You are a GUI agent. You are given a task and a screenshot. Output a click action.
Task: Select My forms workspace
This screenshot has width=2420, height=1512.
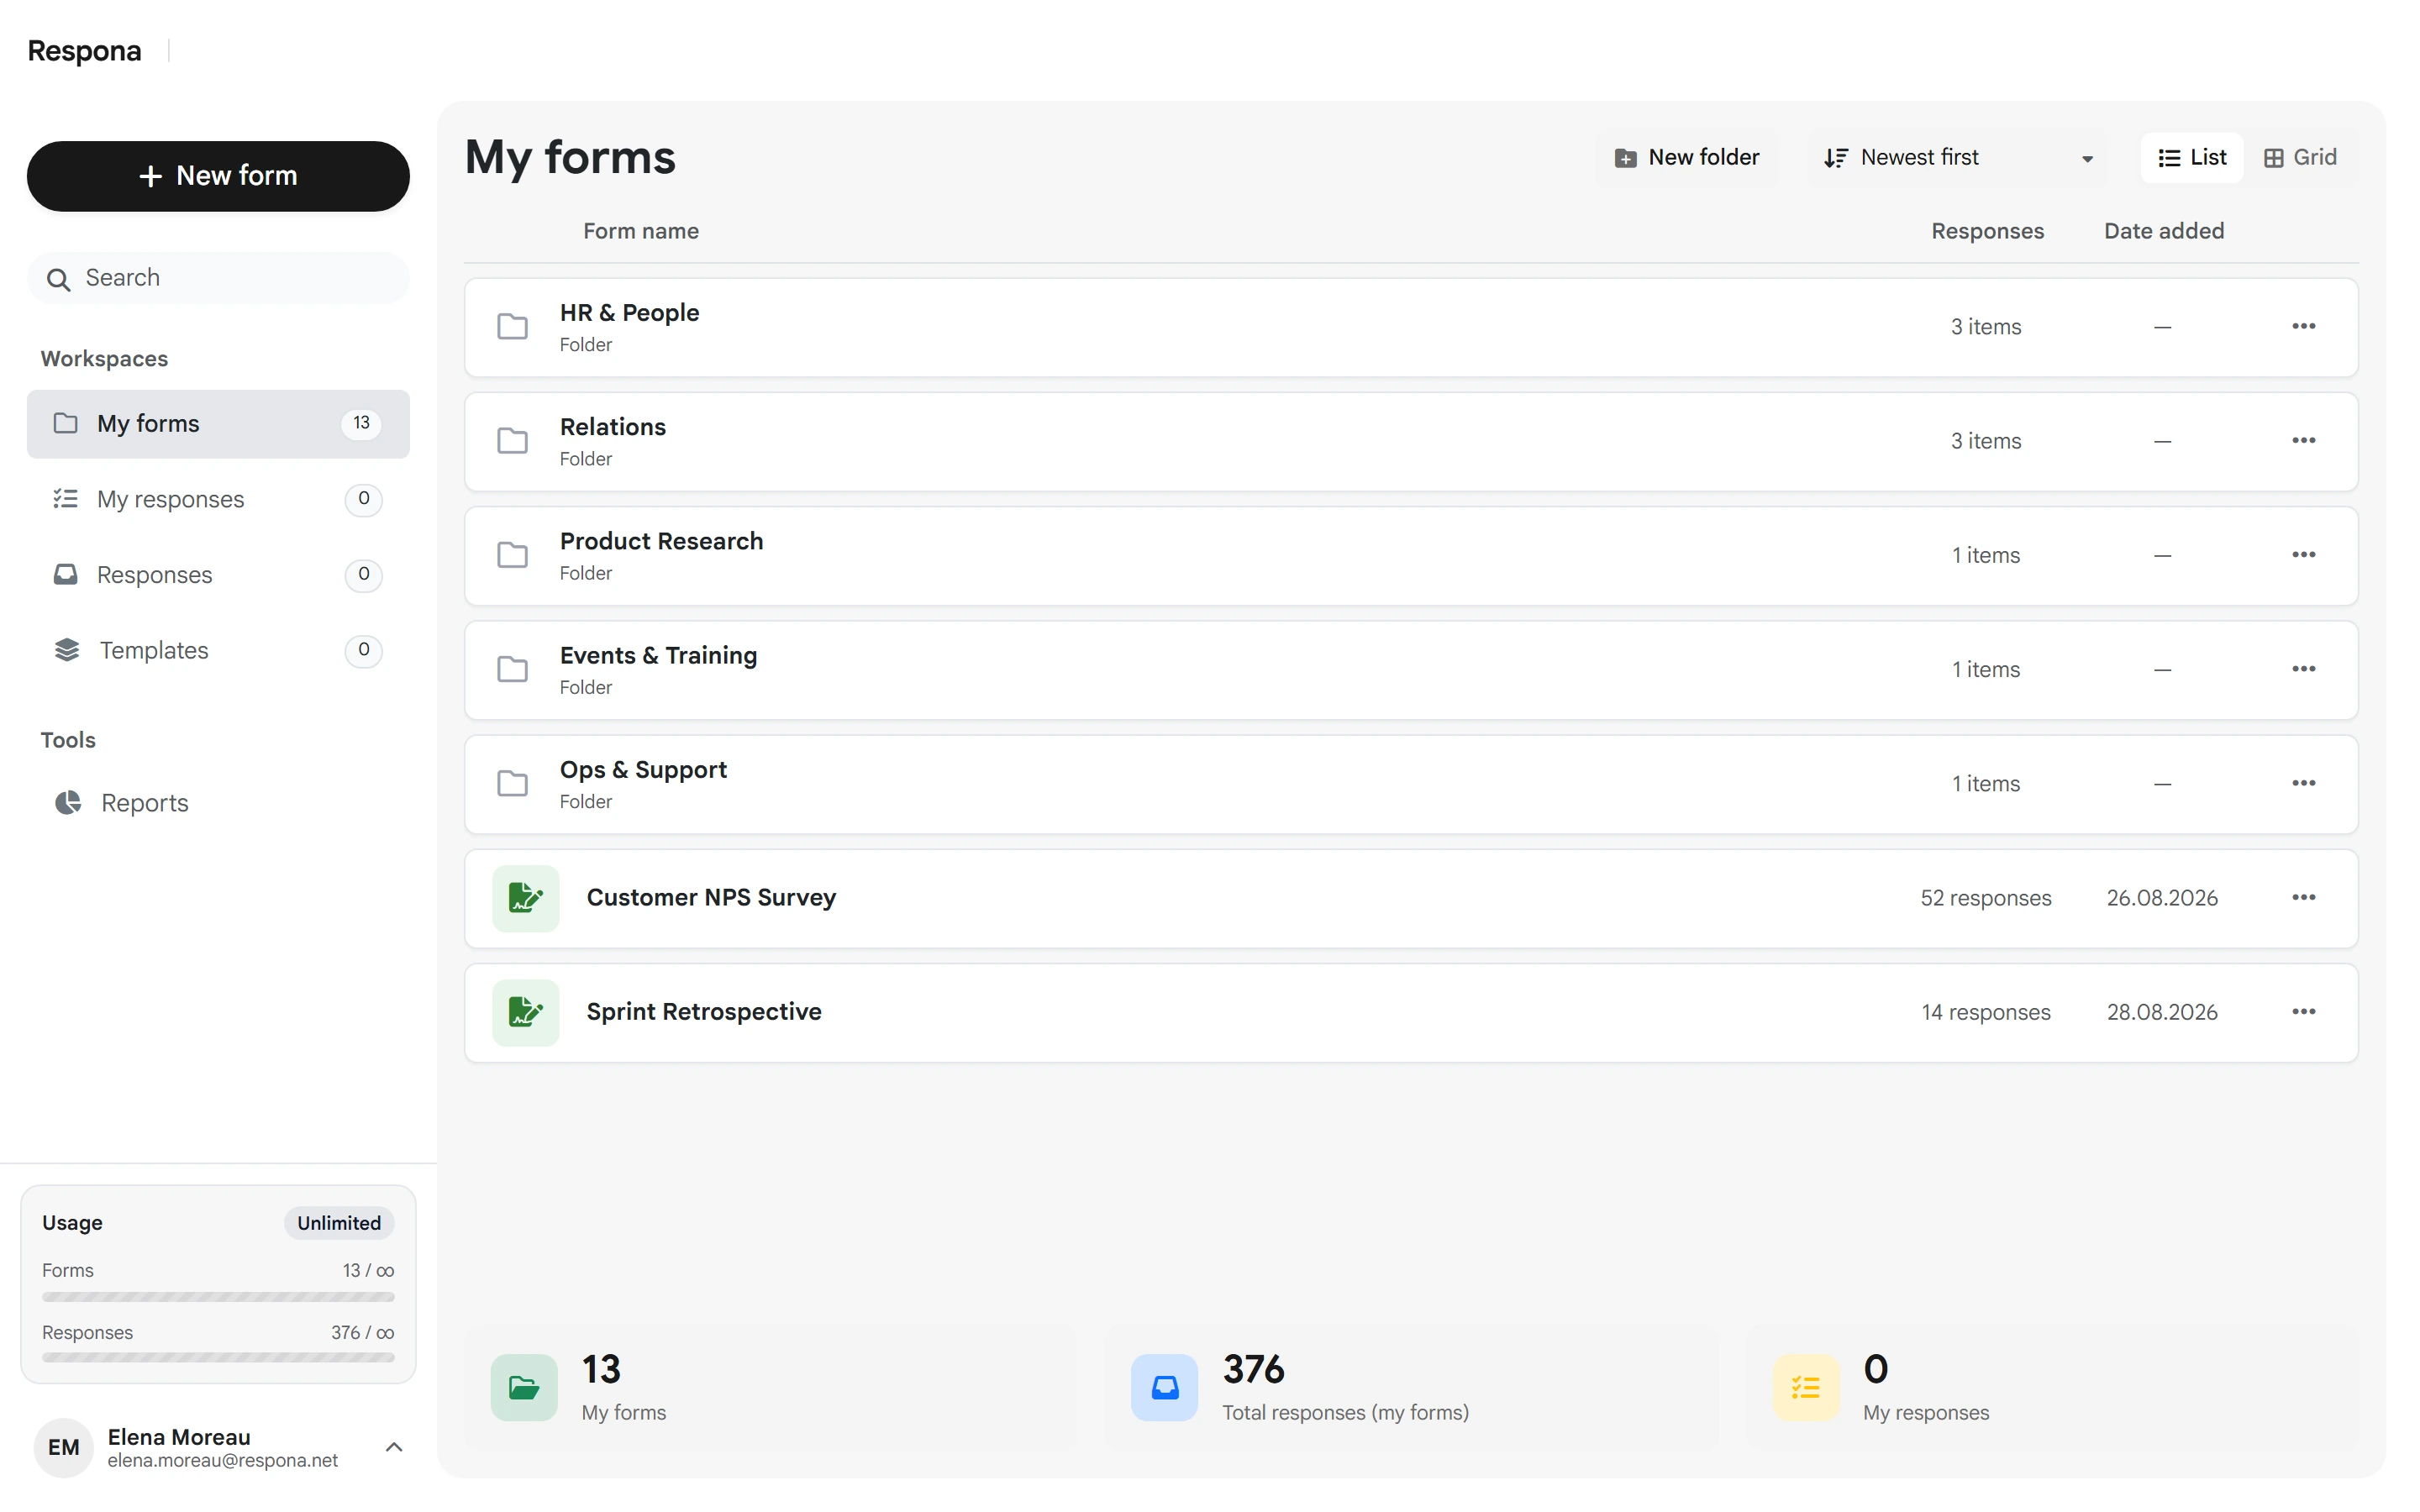pos(218,424)
